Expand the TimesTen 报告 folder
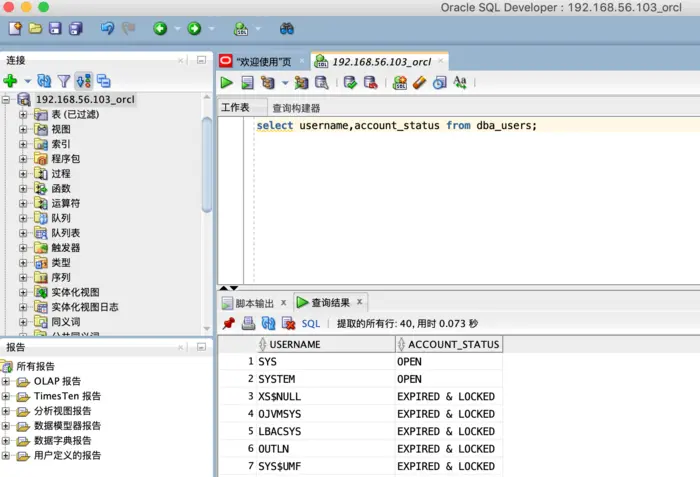The image size is (700, 477). coord(6,396)
